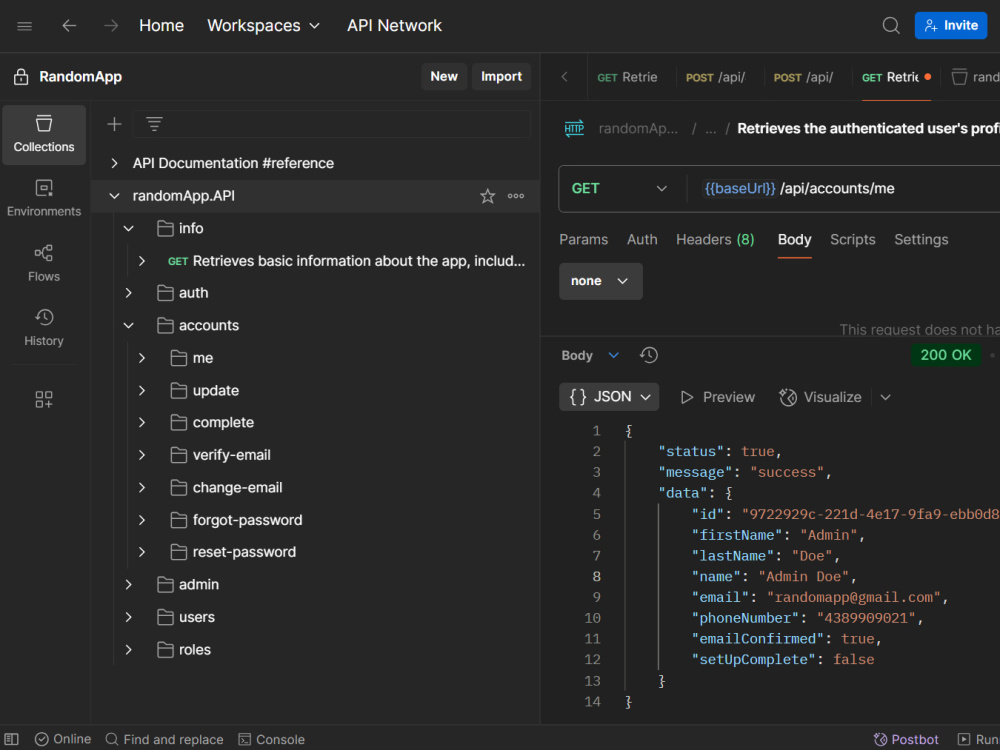Click the Import button
The width and height of the screenshot is (1000, 750).
[501, 77]
